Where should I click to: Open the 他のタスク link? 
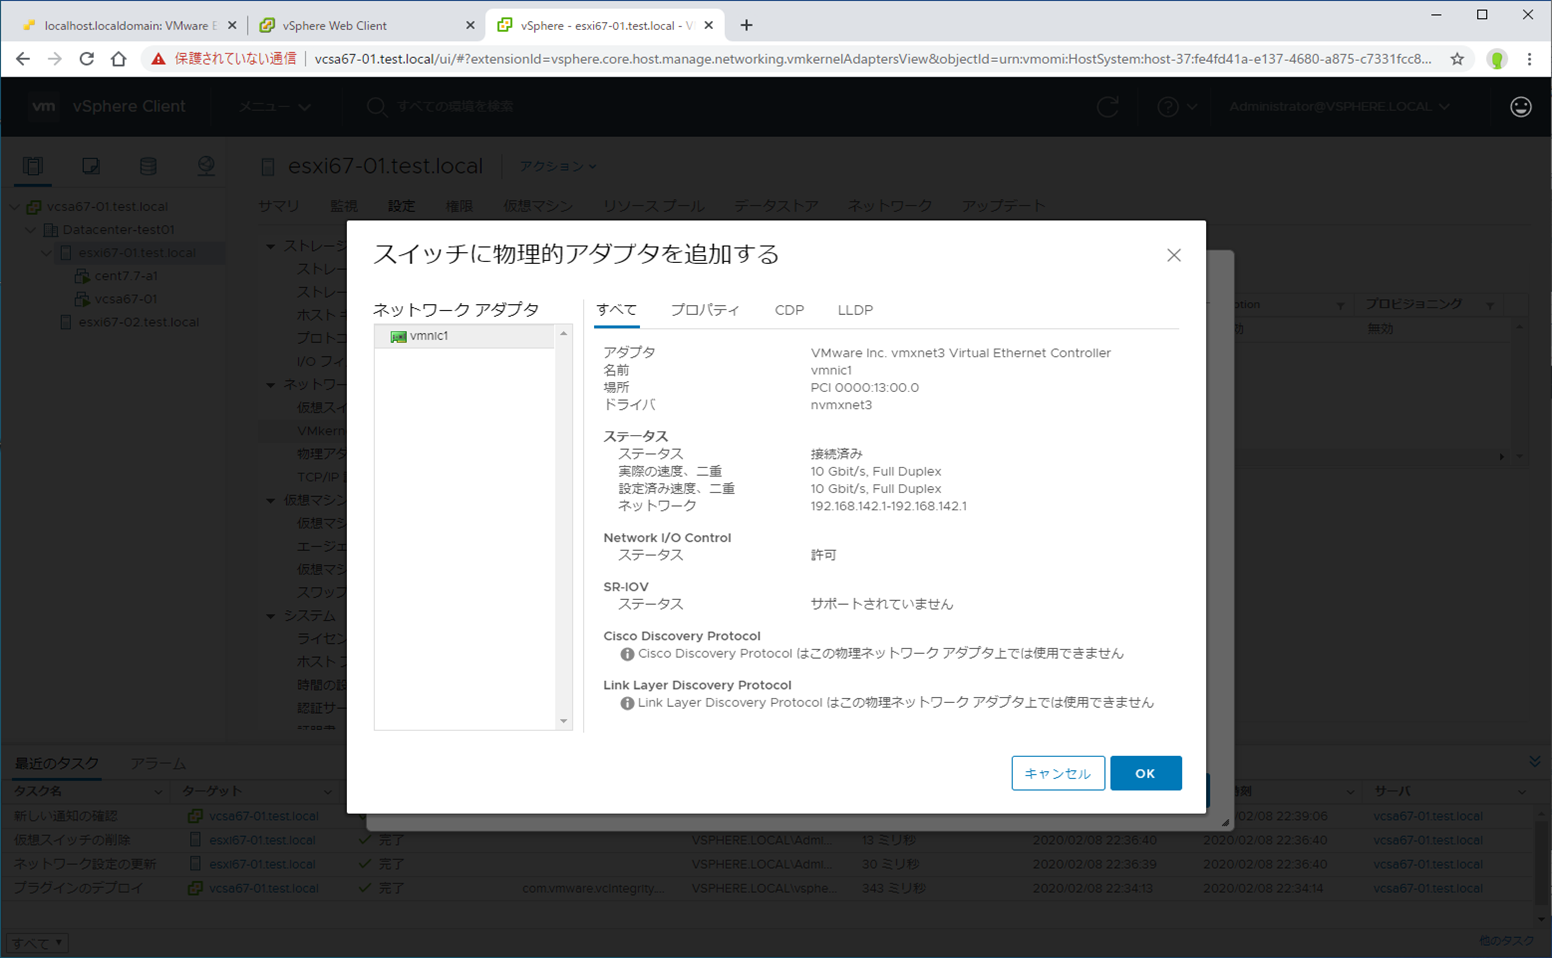tap(1506, 941)
